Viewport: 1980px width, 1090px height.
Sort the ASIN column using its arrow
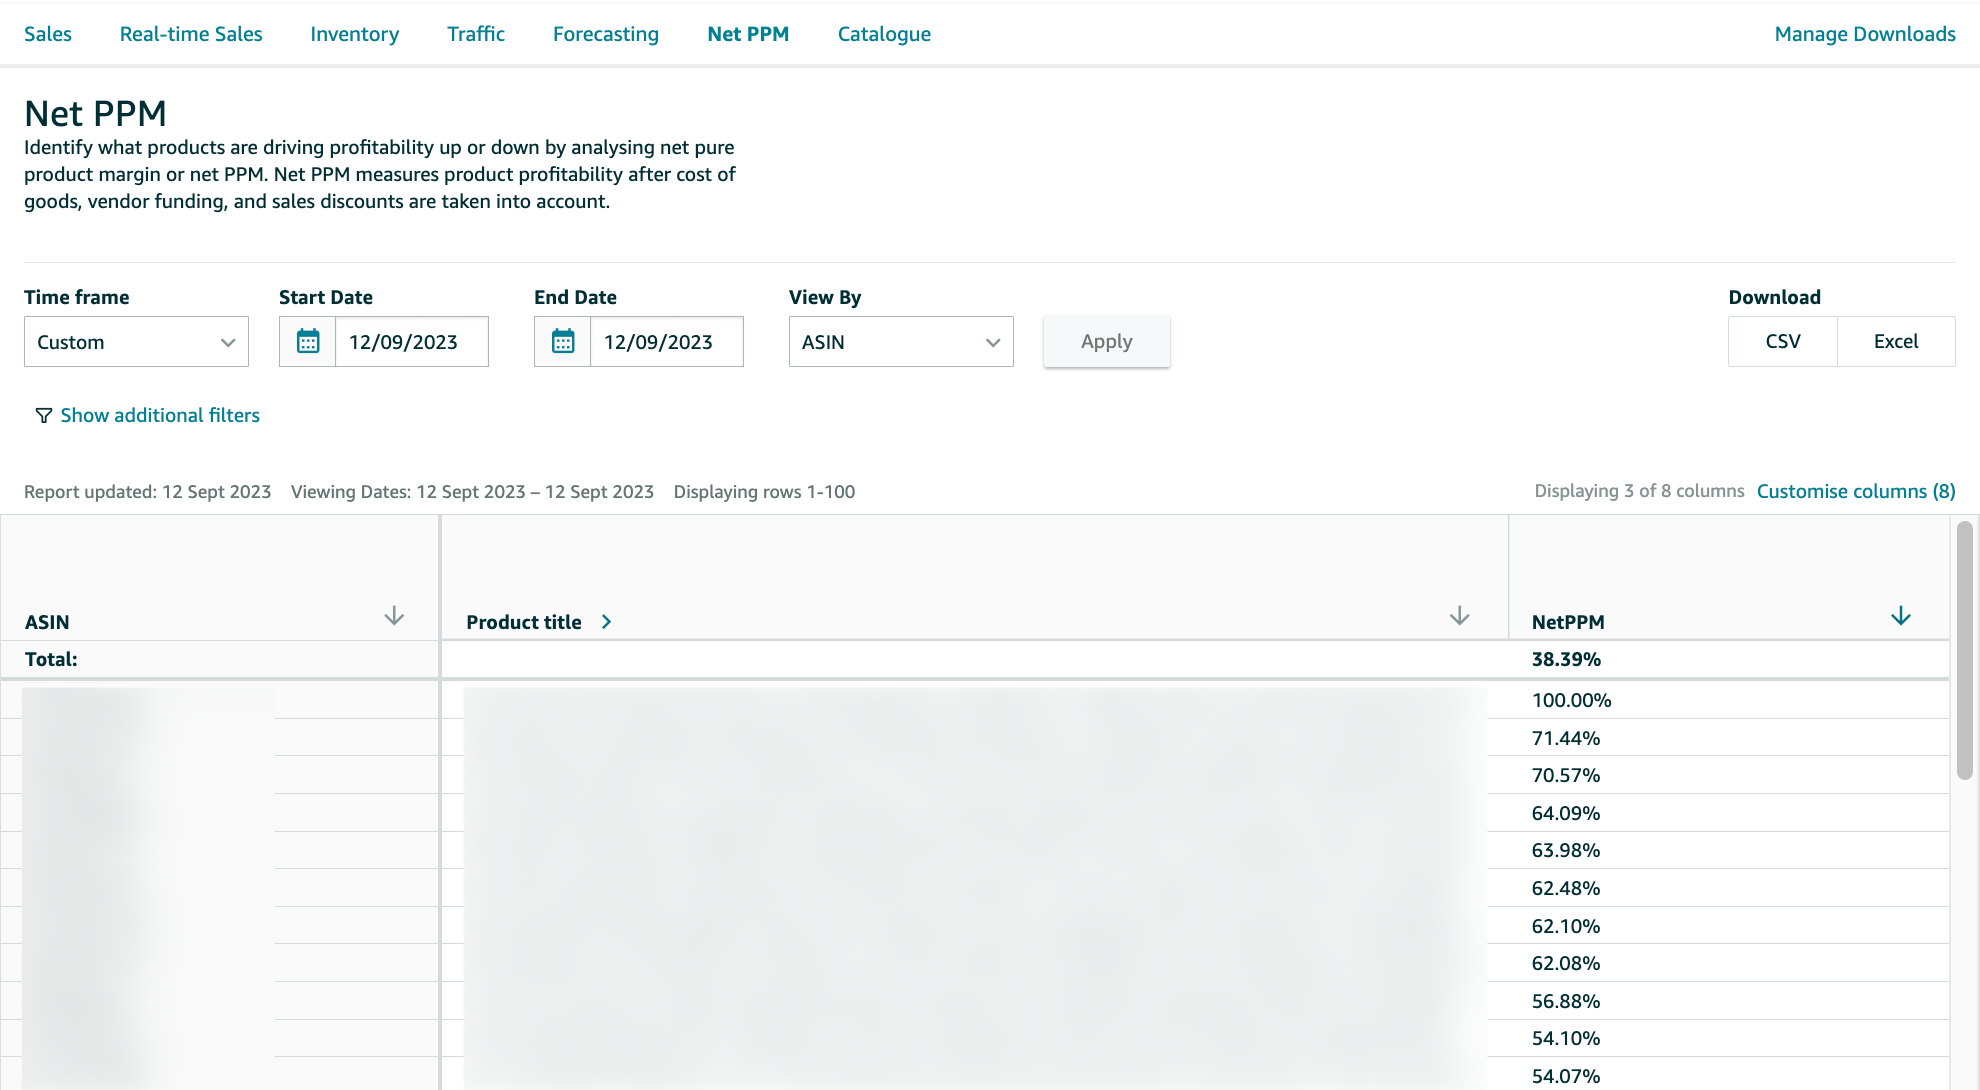pyautogui.click(x=394, y=616)
